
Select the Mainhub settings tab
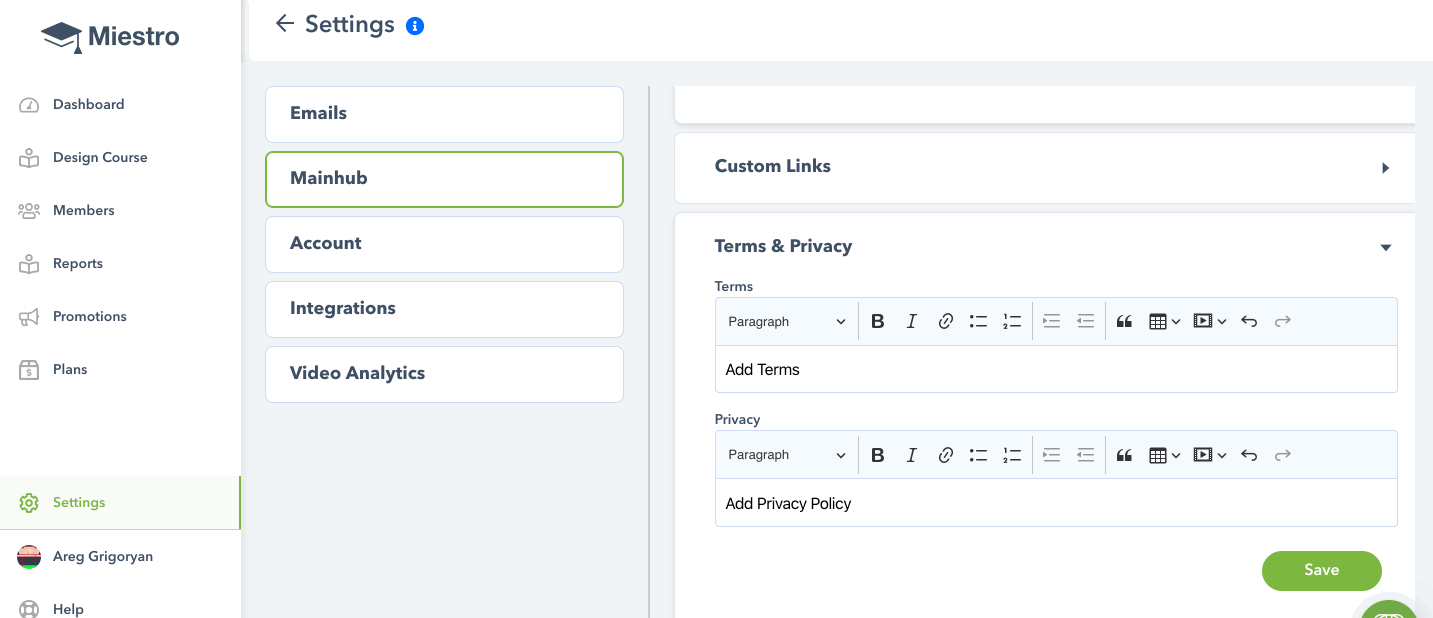click(x=444, y=179)
